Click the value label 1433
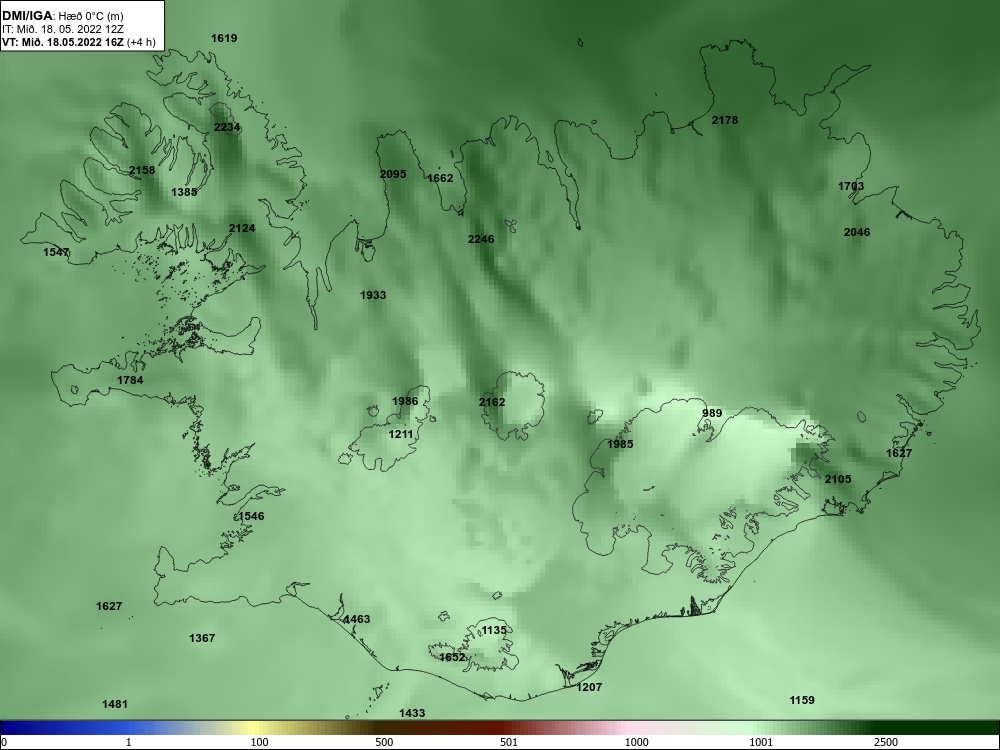This screenshot has height=750, width=1000. point(412,714)
